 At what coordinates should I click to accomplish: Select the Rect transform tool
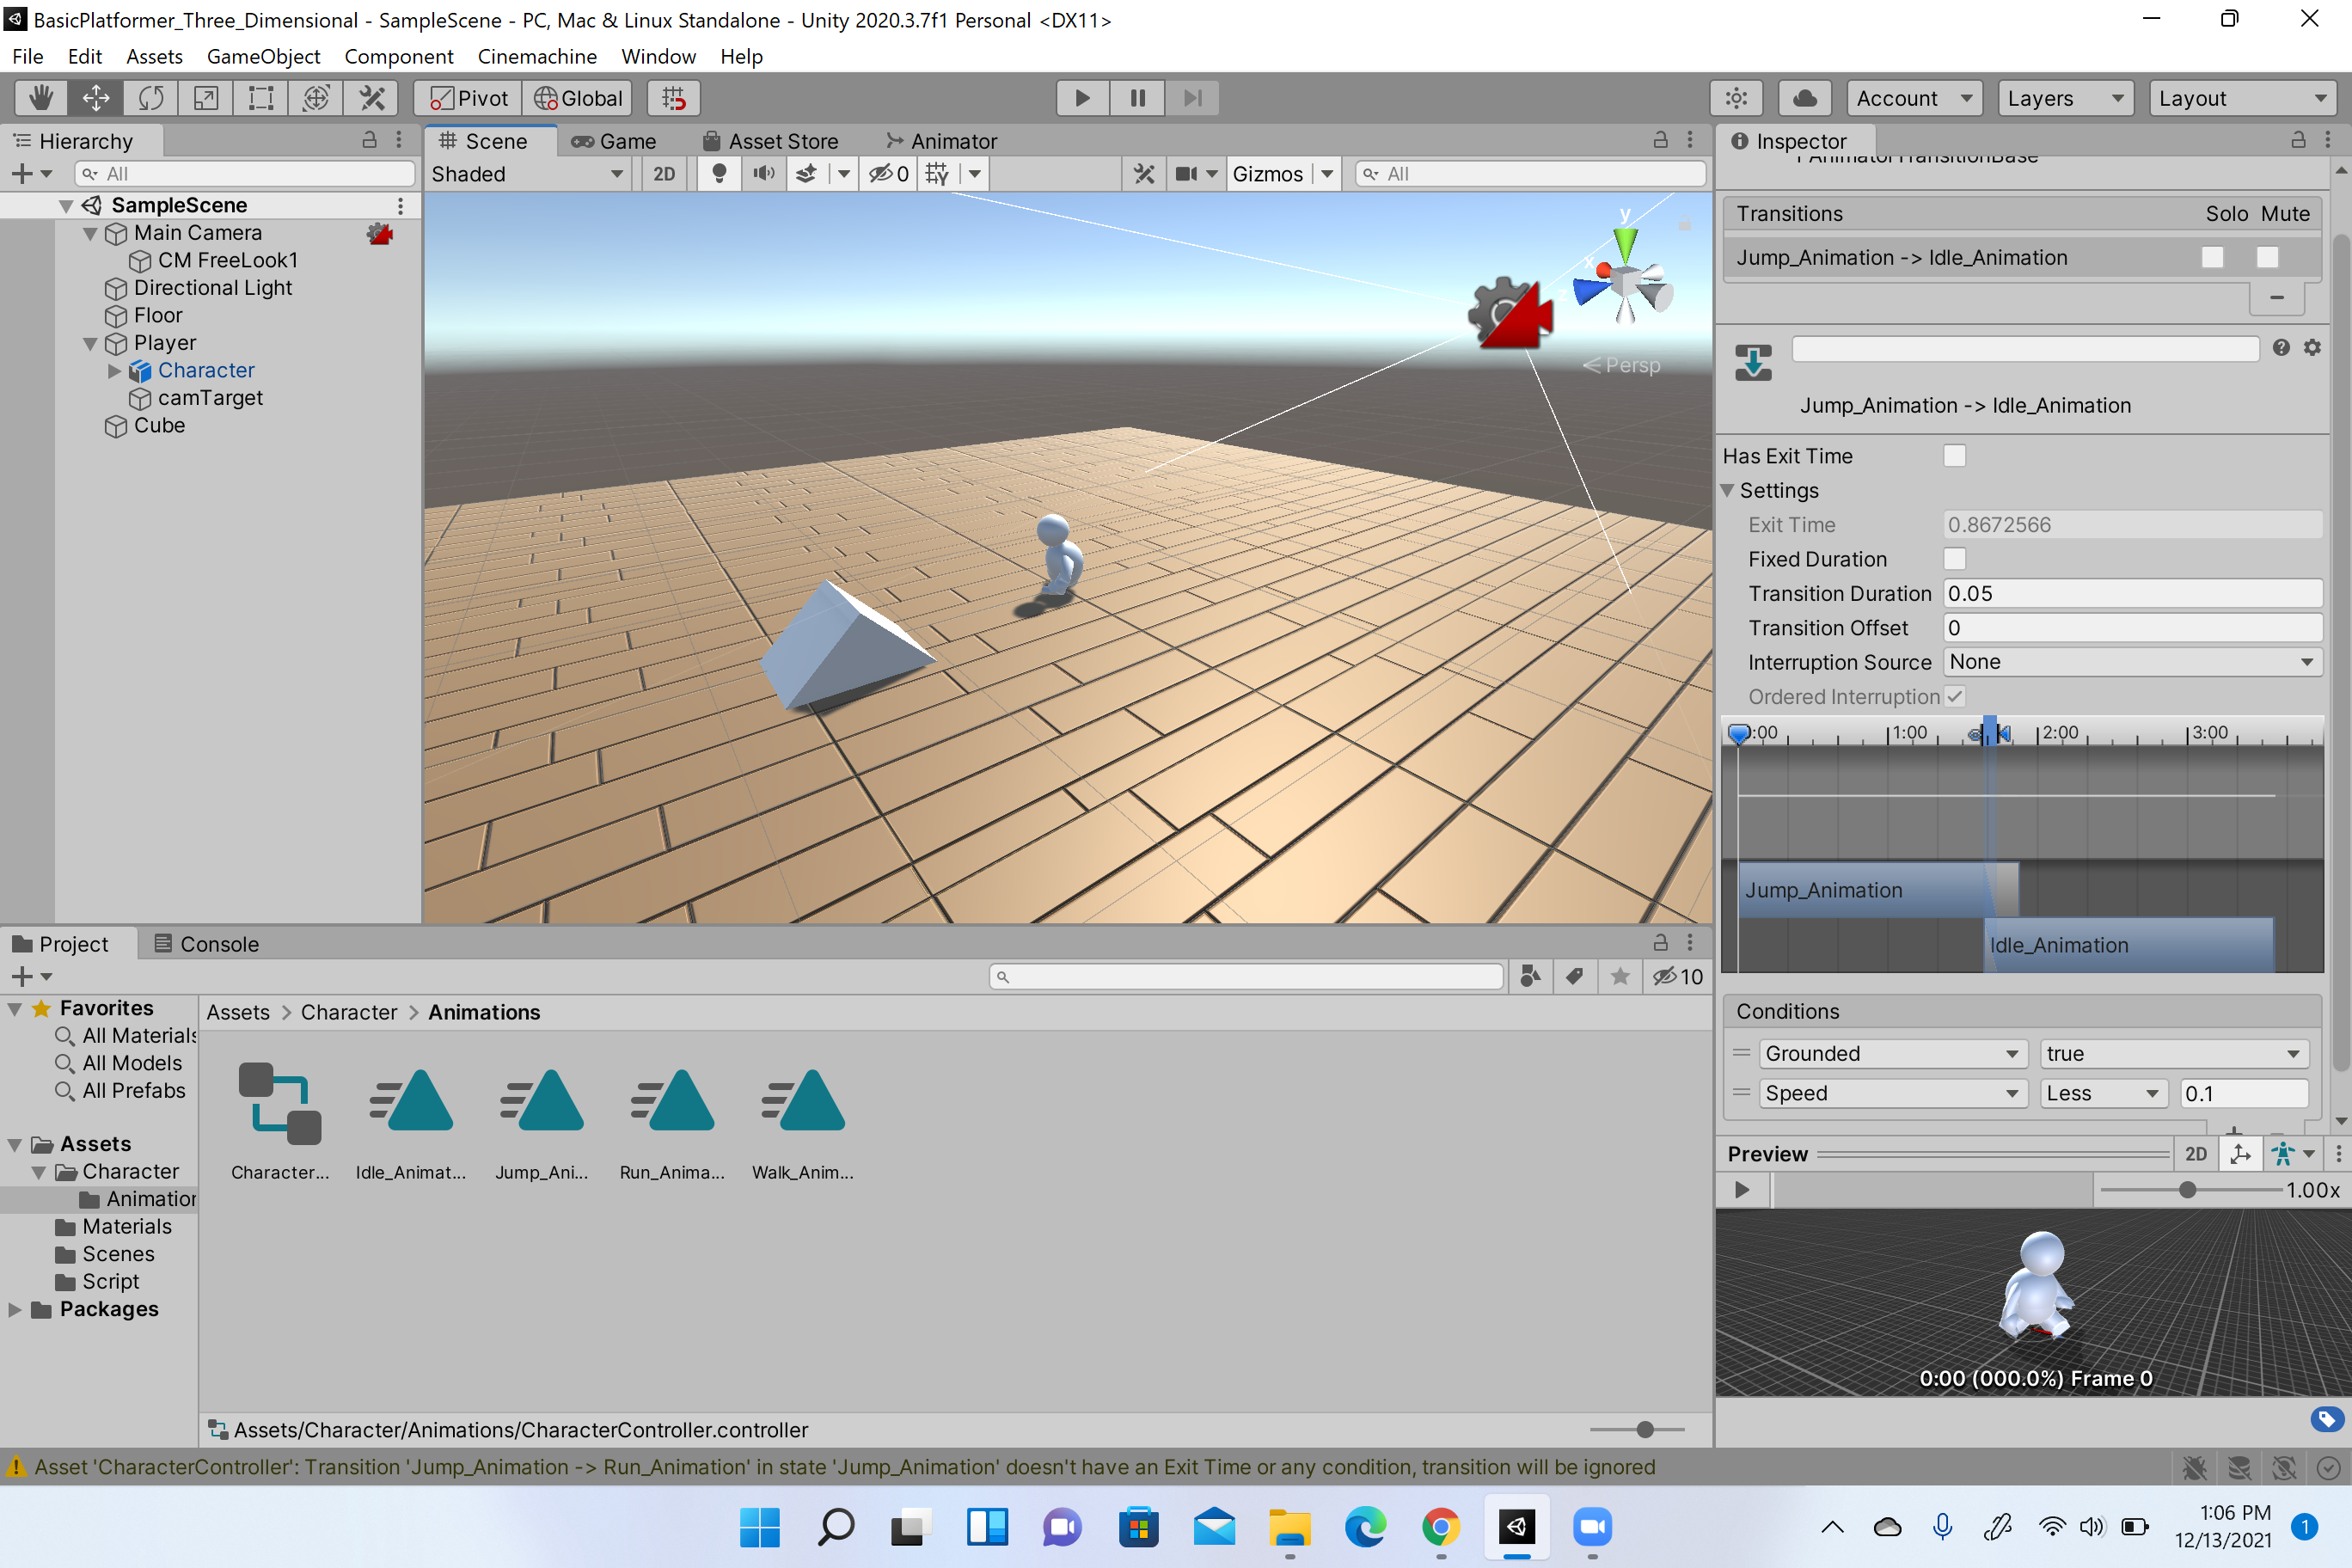tap(261, 98)
